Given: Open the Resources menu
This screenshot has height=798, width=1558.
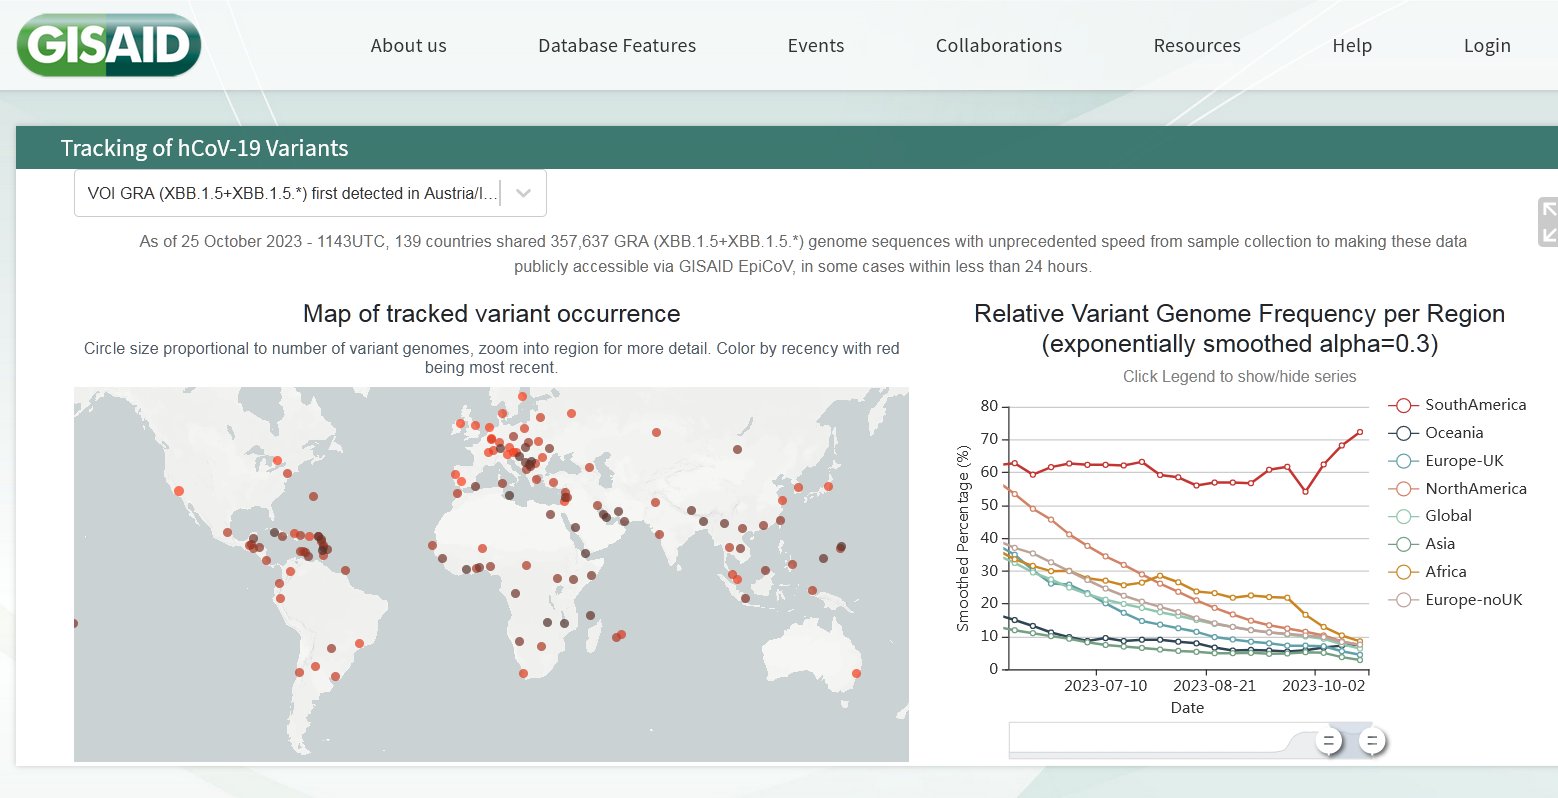Looking at the screenshot, I should (1196, 46).
